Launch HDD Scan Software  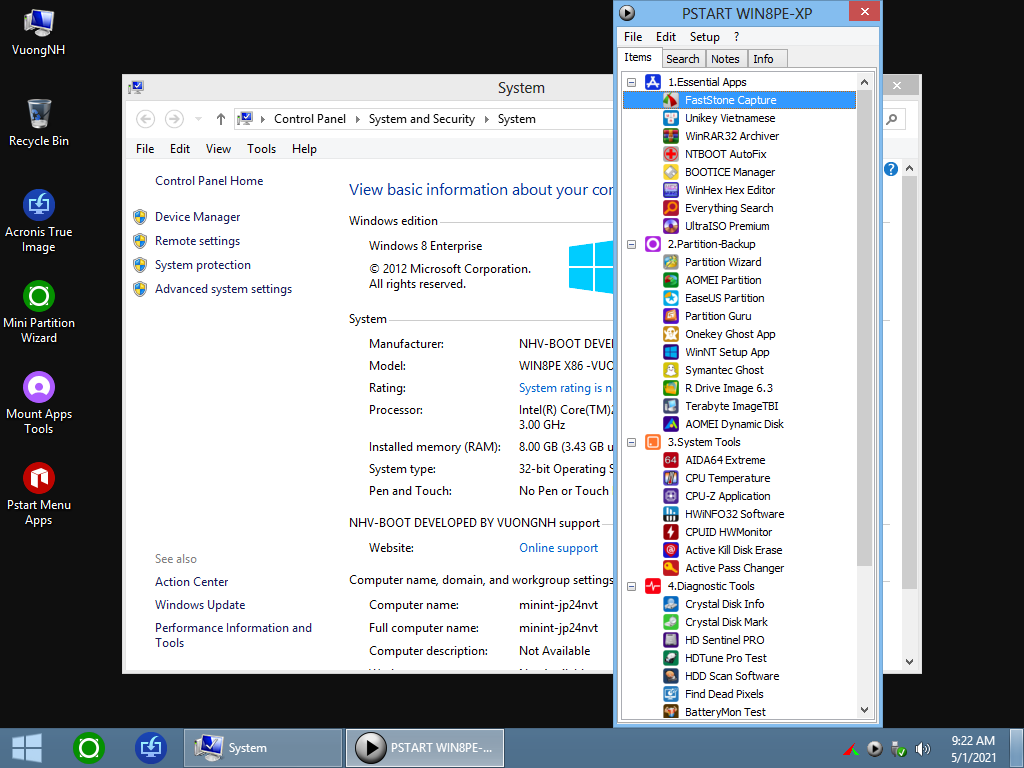point(732,676)
